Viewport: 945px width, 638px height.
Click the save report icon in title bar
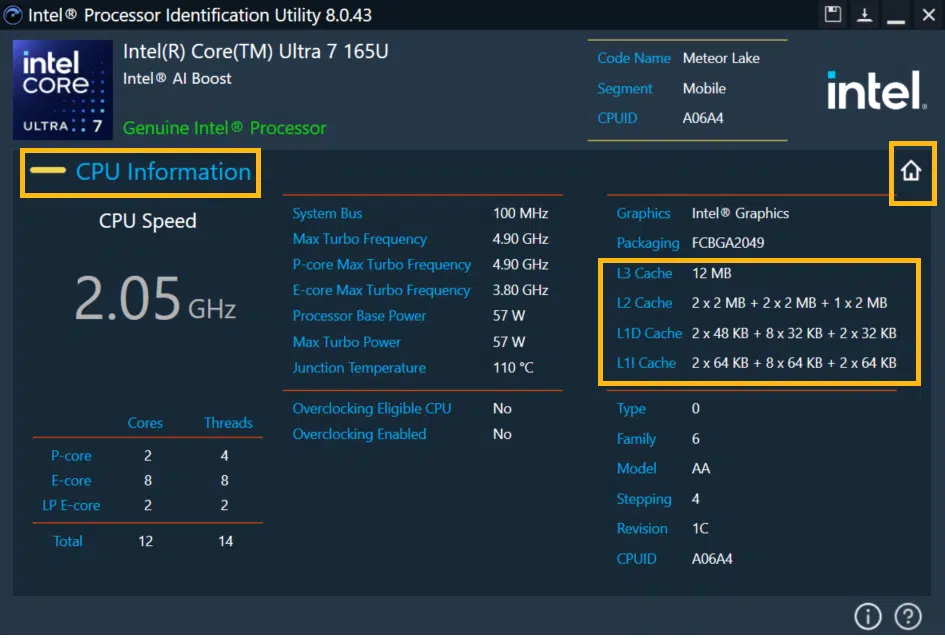pyautogui.click(x=832, y=14)
